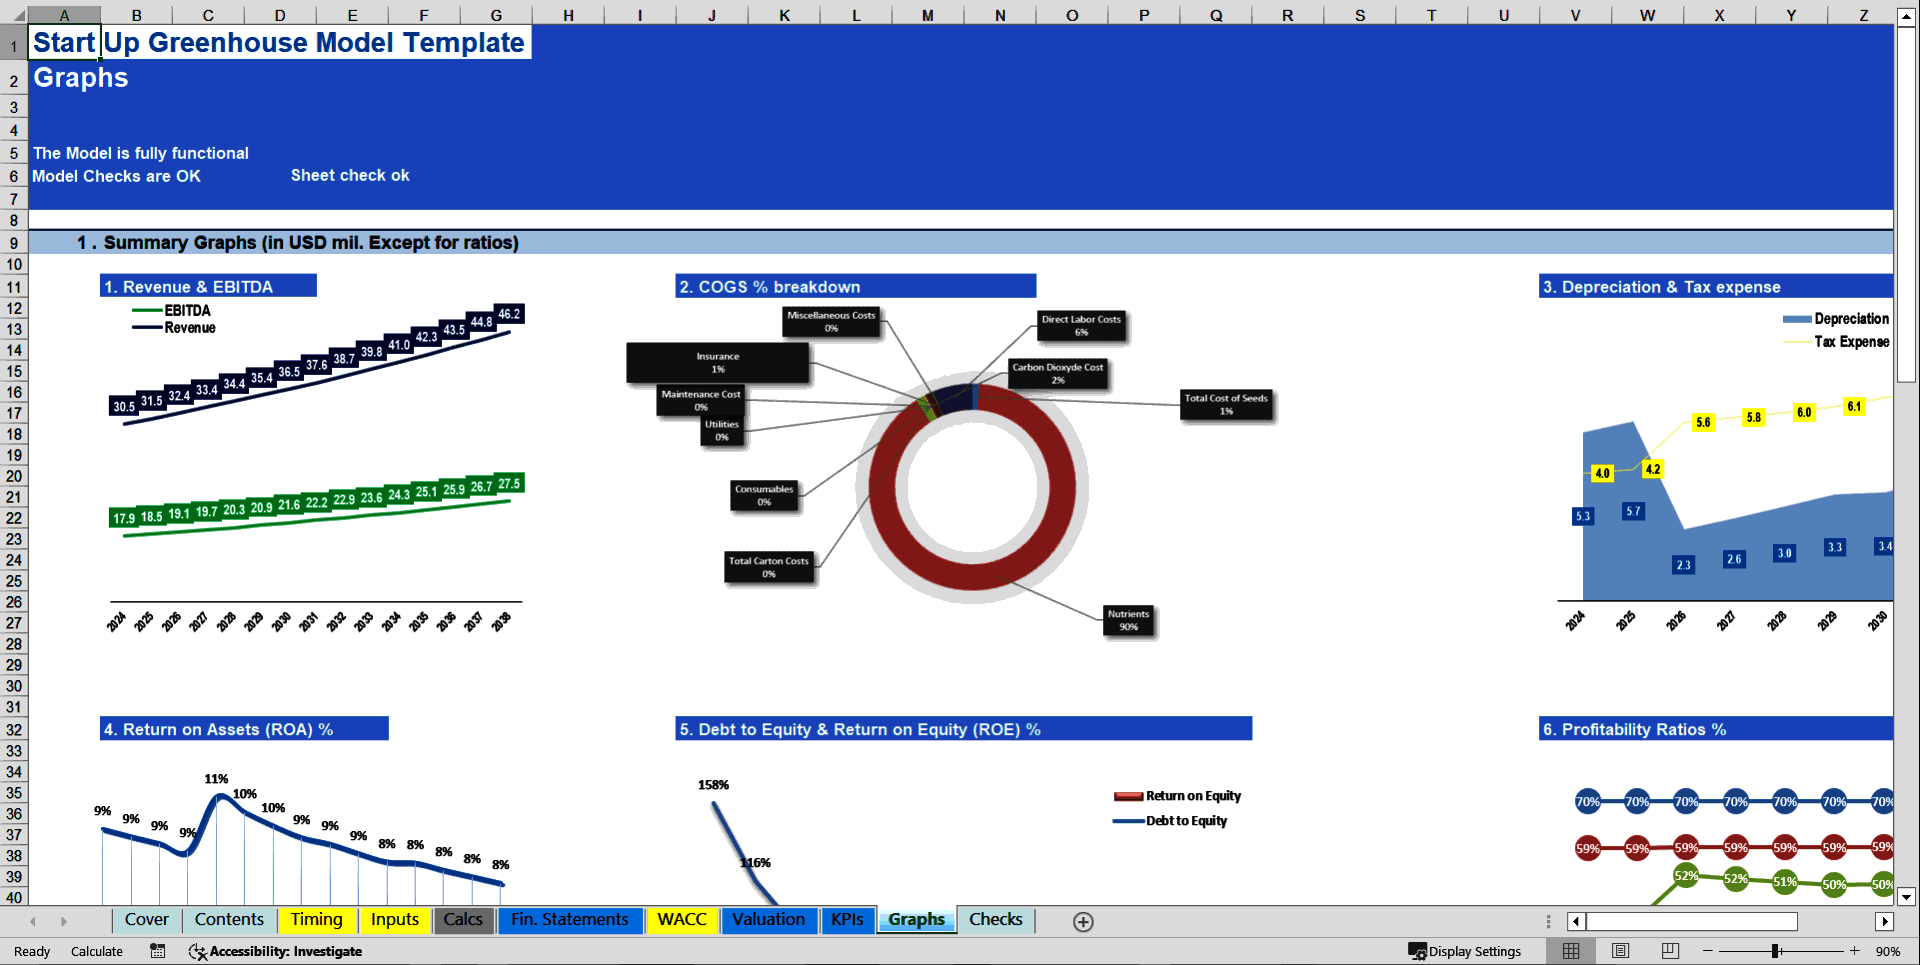
Task: Click Accessibility: Investigate in status bar
Action: coord(276,951)
